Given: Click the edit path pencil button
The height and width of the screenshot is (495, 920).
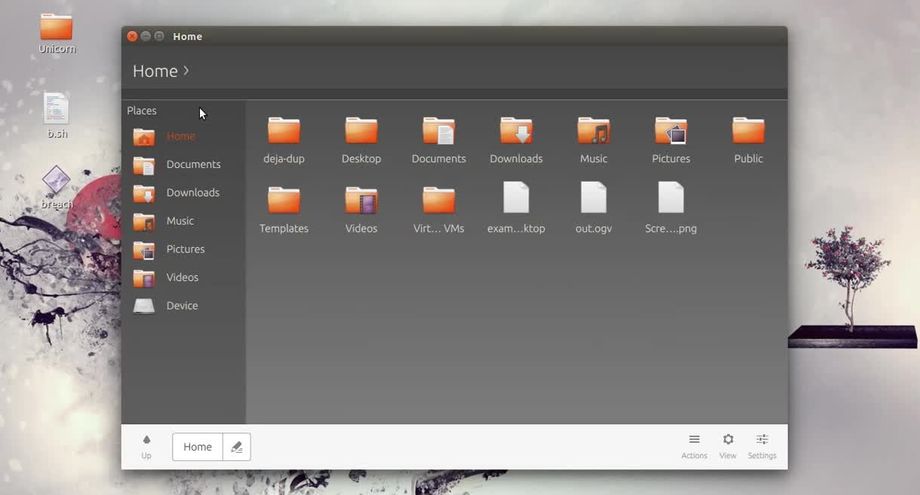Looking at the screenshot, I should pos(237,447).
